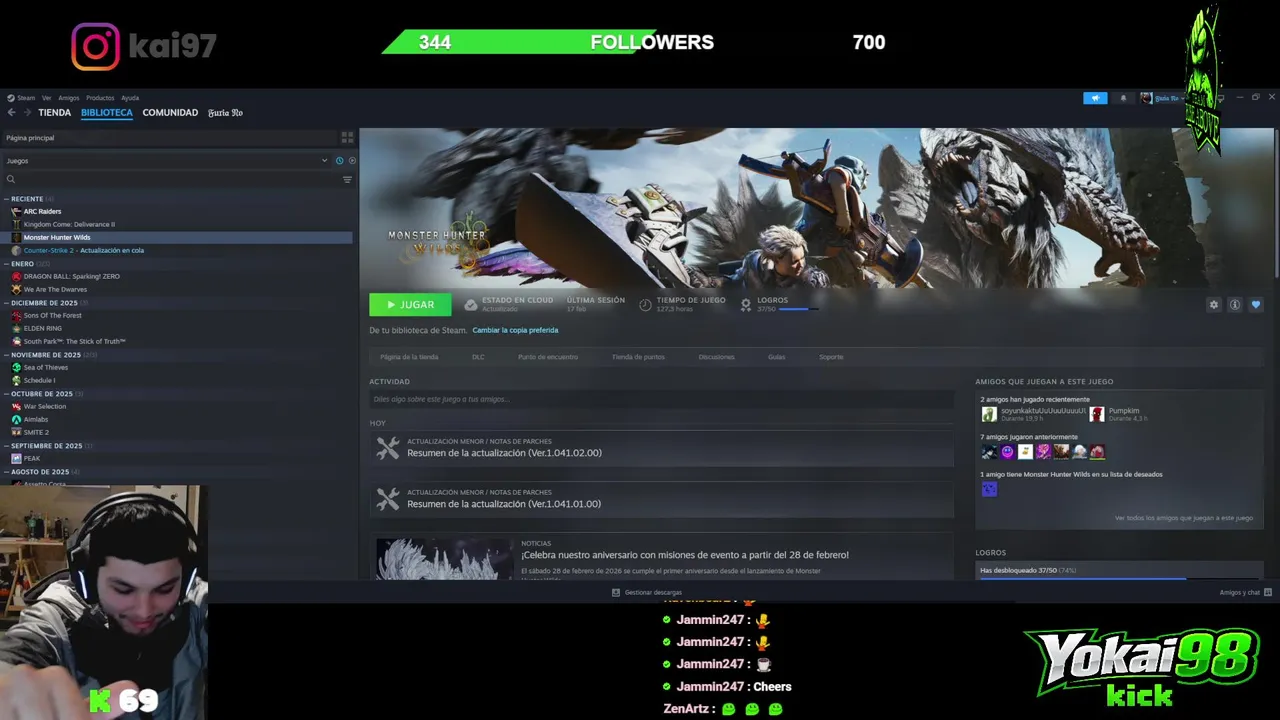The height and width of the screenshot is (720, 1280).
Task: Select Kingdom Come: Deliverance II
Action: [69, 225]
